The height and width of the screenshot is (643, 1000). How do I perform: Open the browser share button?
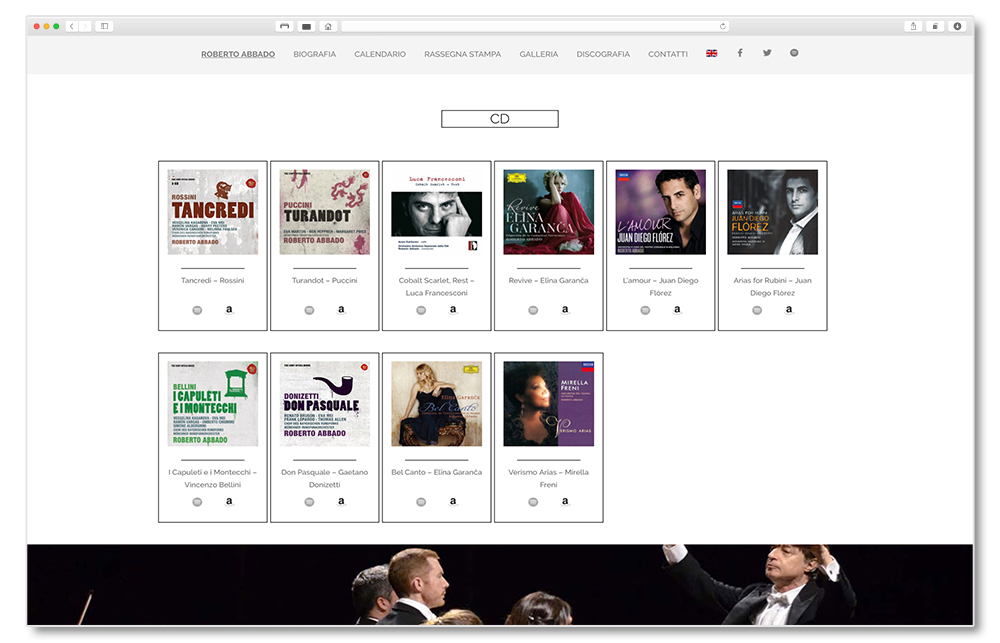[x=913, y=26]
